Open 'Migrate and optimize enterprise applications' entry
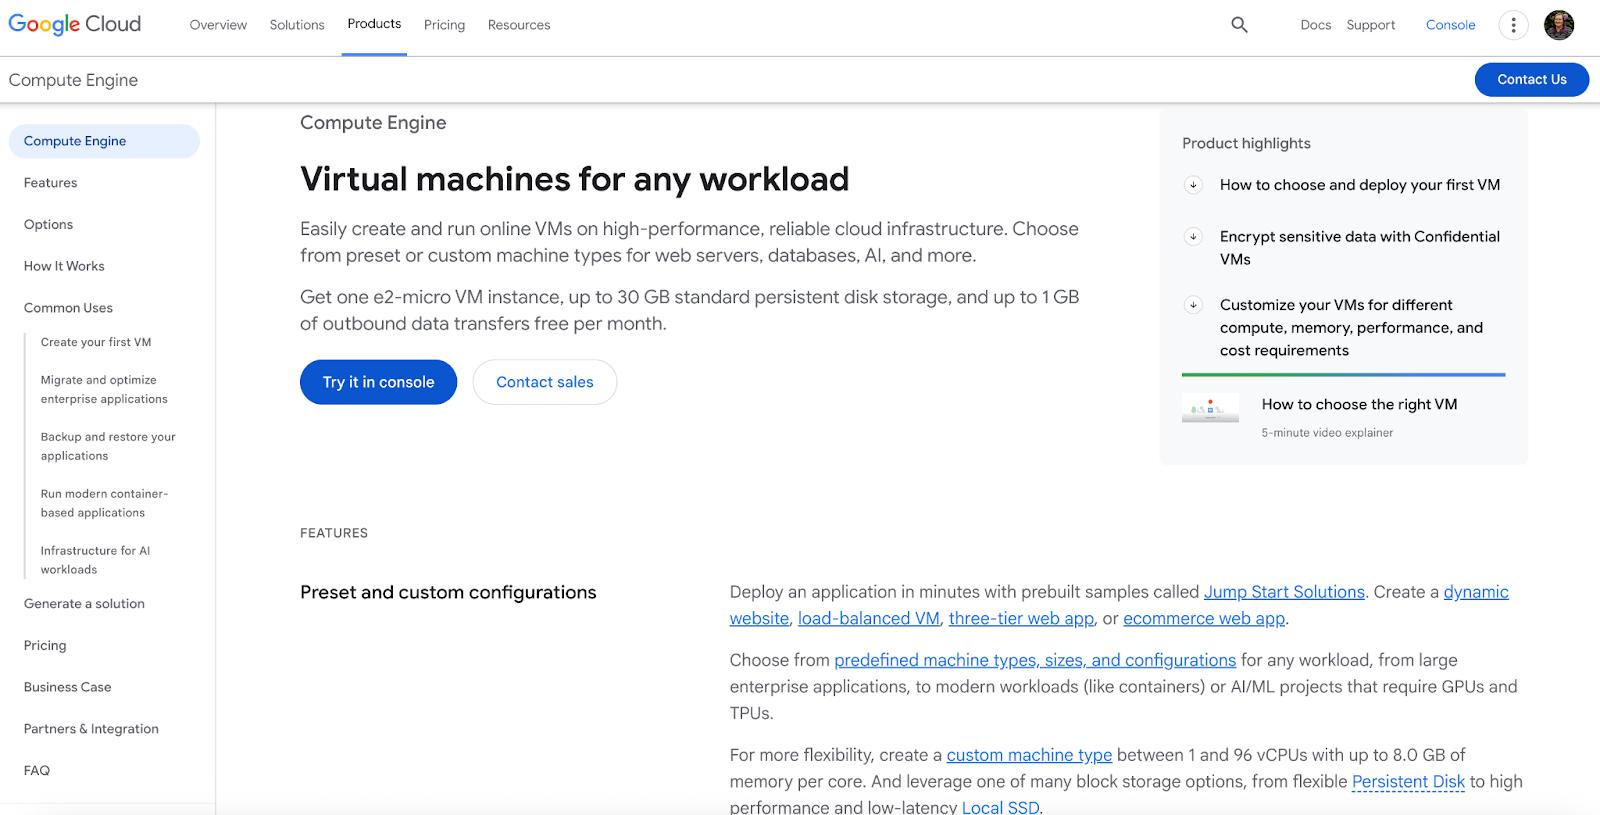 click(104, 389)
